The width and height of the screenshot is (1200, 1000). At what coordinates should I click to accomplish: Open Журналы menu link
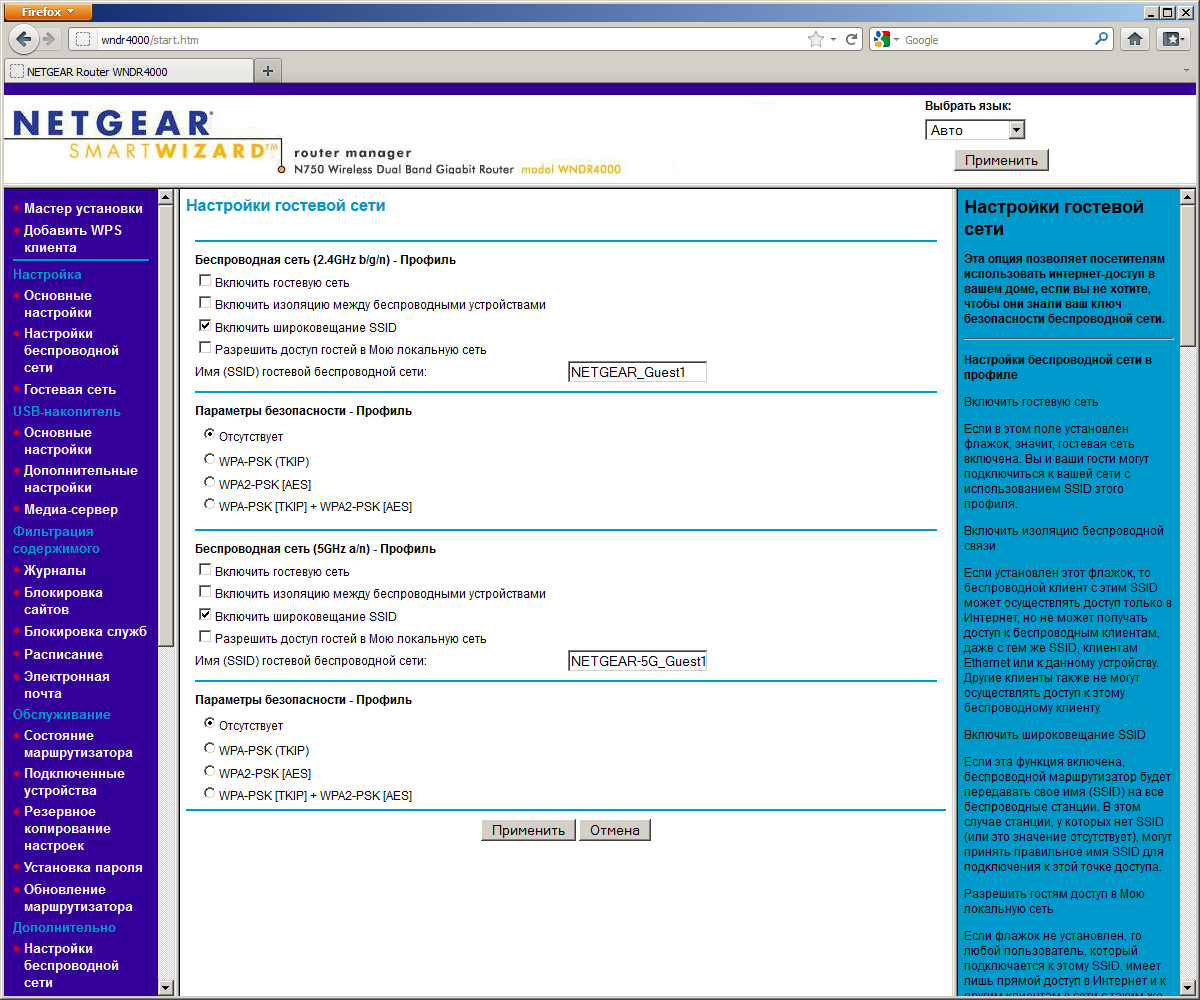tap(55, 571)
